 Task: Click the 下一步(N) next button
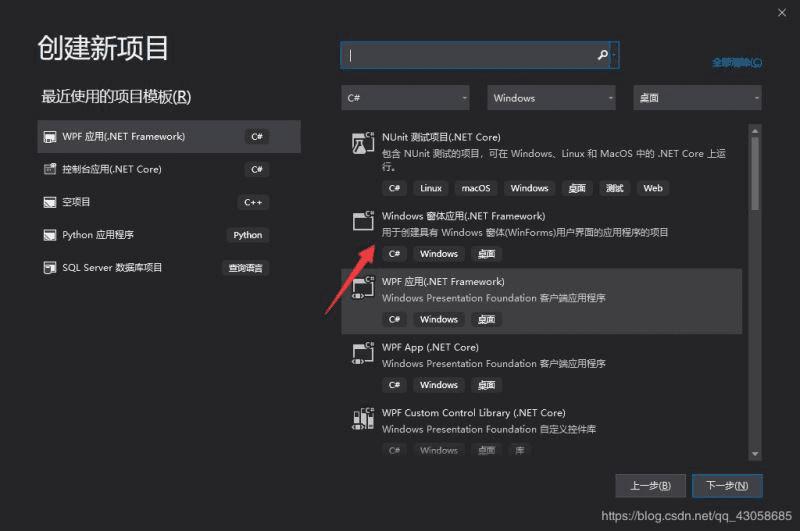coord(727,486)
